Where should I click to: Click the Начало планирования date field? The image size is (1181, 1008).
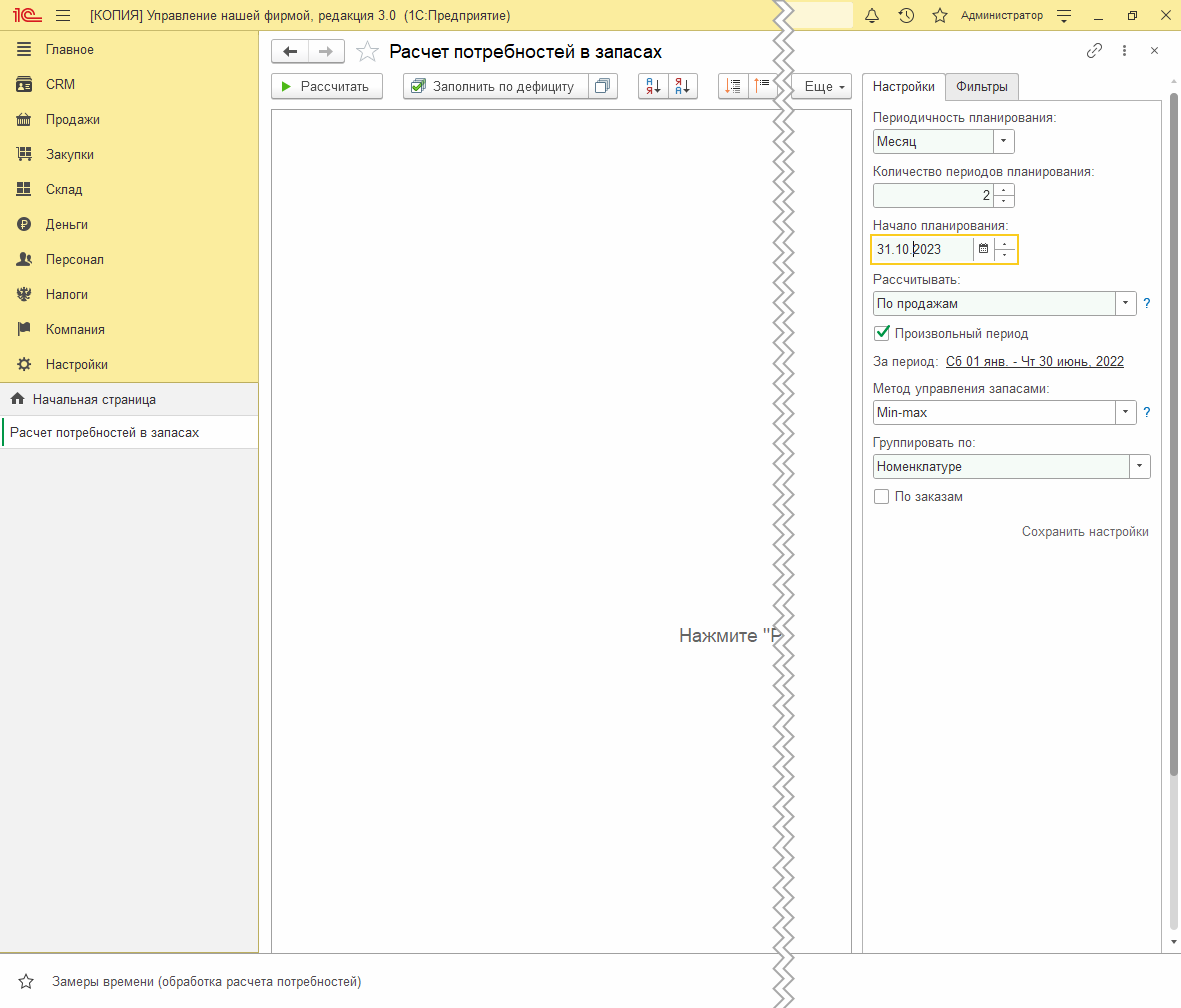click(x=921, y=249)
